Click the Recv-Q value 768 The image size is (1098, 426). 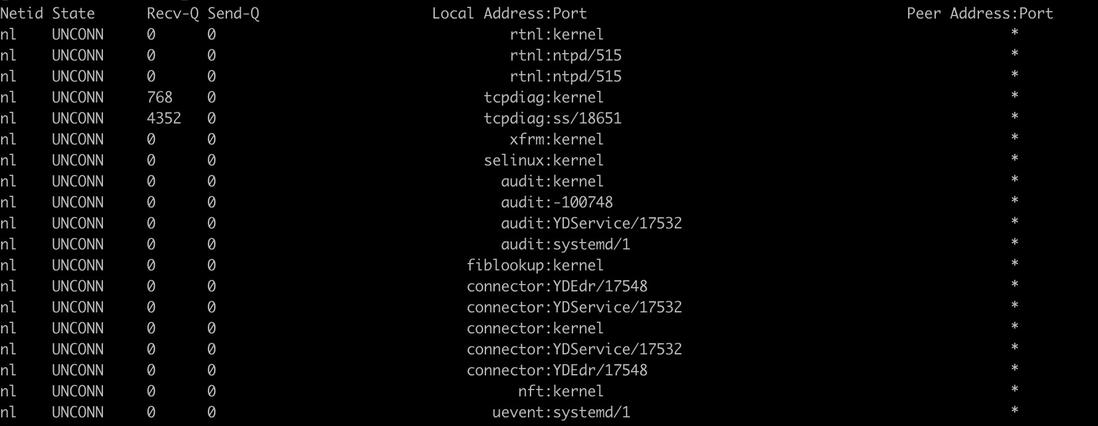(160, 97)
